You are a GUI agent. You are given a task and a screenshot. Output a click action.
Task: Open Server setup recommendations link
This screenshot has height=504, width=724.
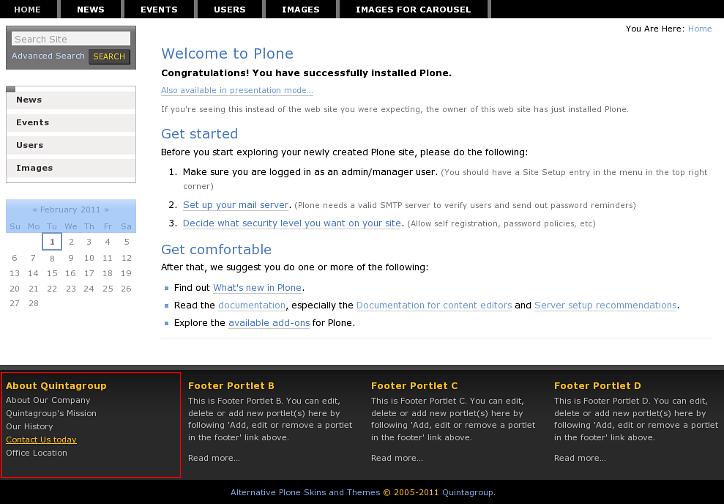(x=605, y=305)
